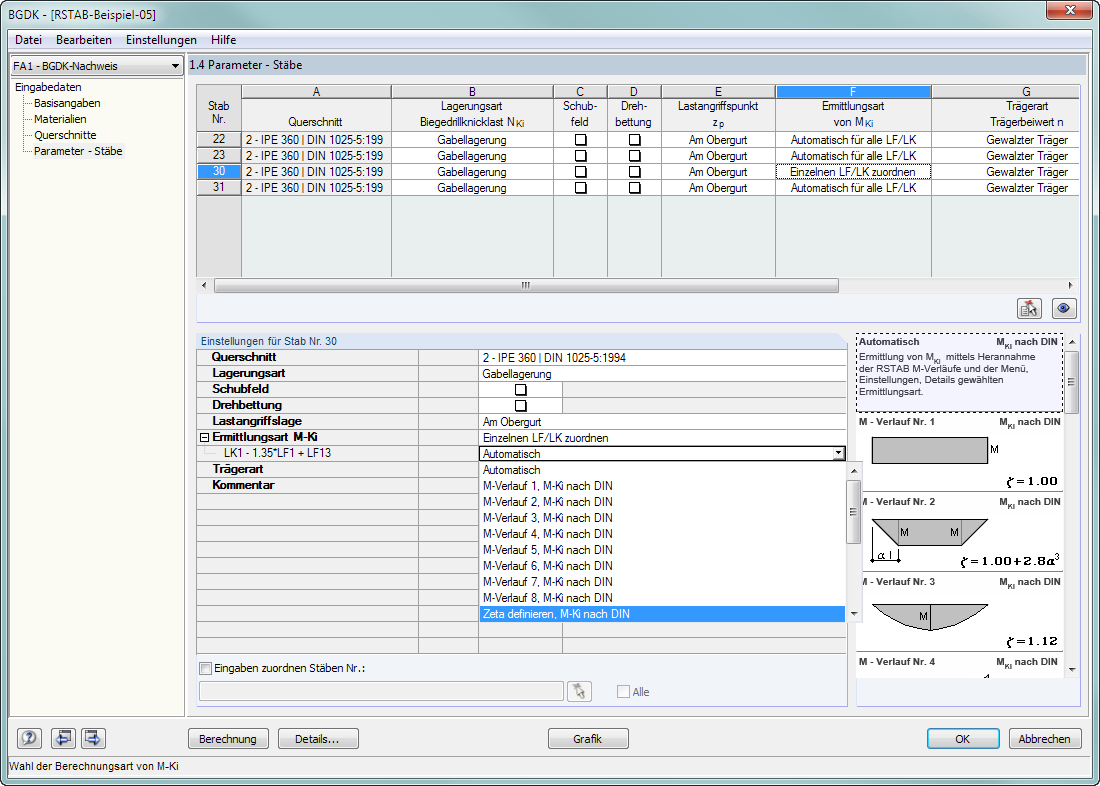Toggle Schubfeld checkbox for Stab 30
This screenshot has width=1100, height=786.
[x=581, y=172]
